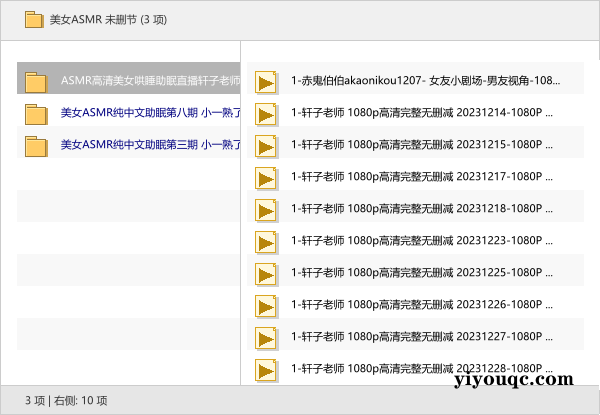This screenshot has width=600, height=415.
Task: Select the 轩子老师 20231215-1080P file name
Action: pyautogui.click(x=422, y=144)
